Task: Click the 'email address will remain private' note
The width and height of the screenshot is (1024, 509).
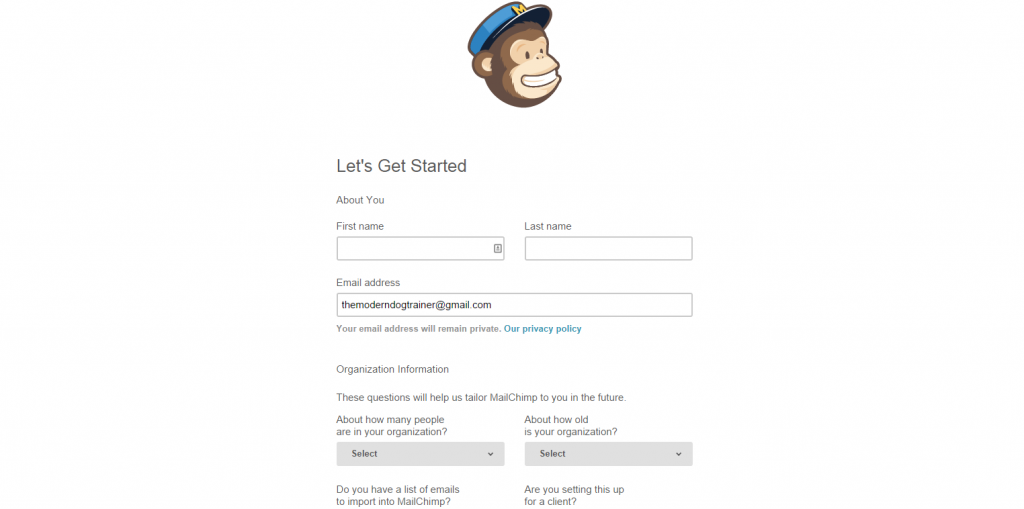Action: [419, 329]
